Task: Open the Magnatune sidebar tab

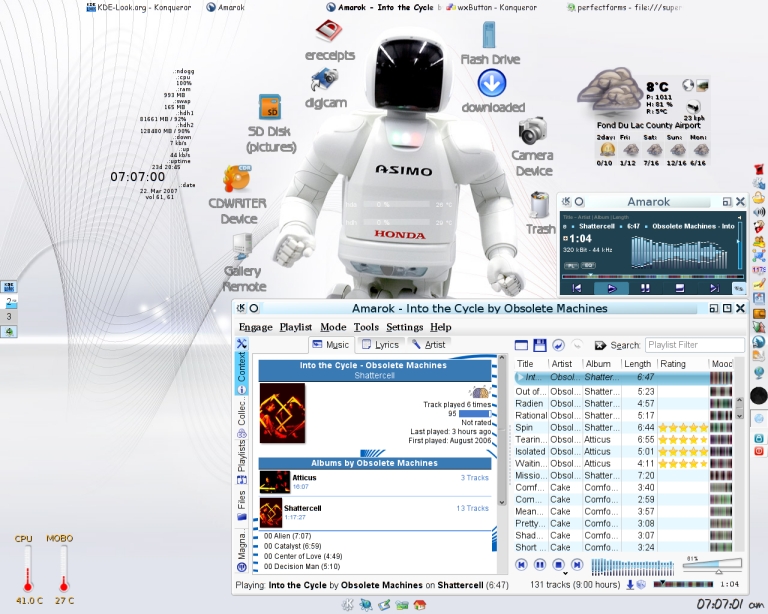Action: [x=241, y=553]
